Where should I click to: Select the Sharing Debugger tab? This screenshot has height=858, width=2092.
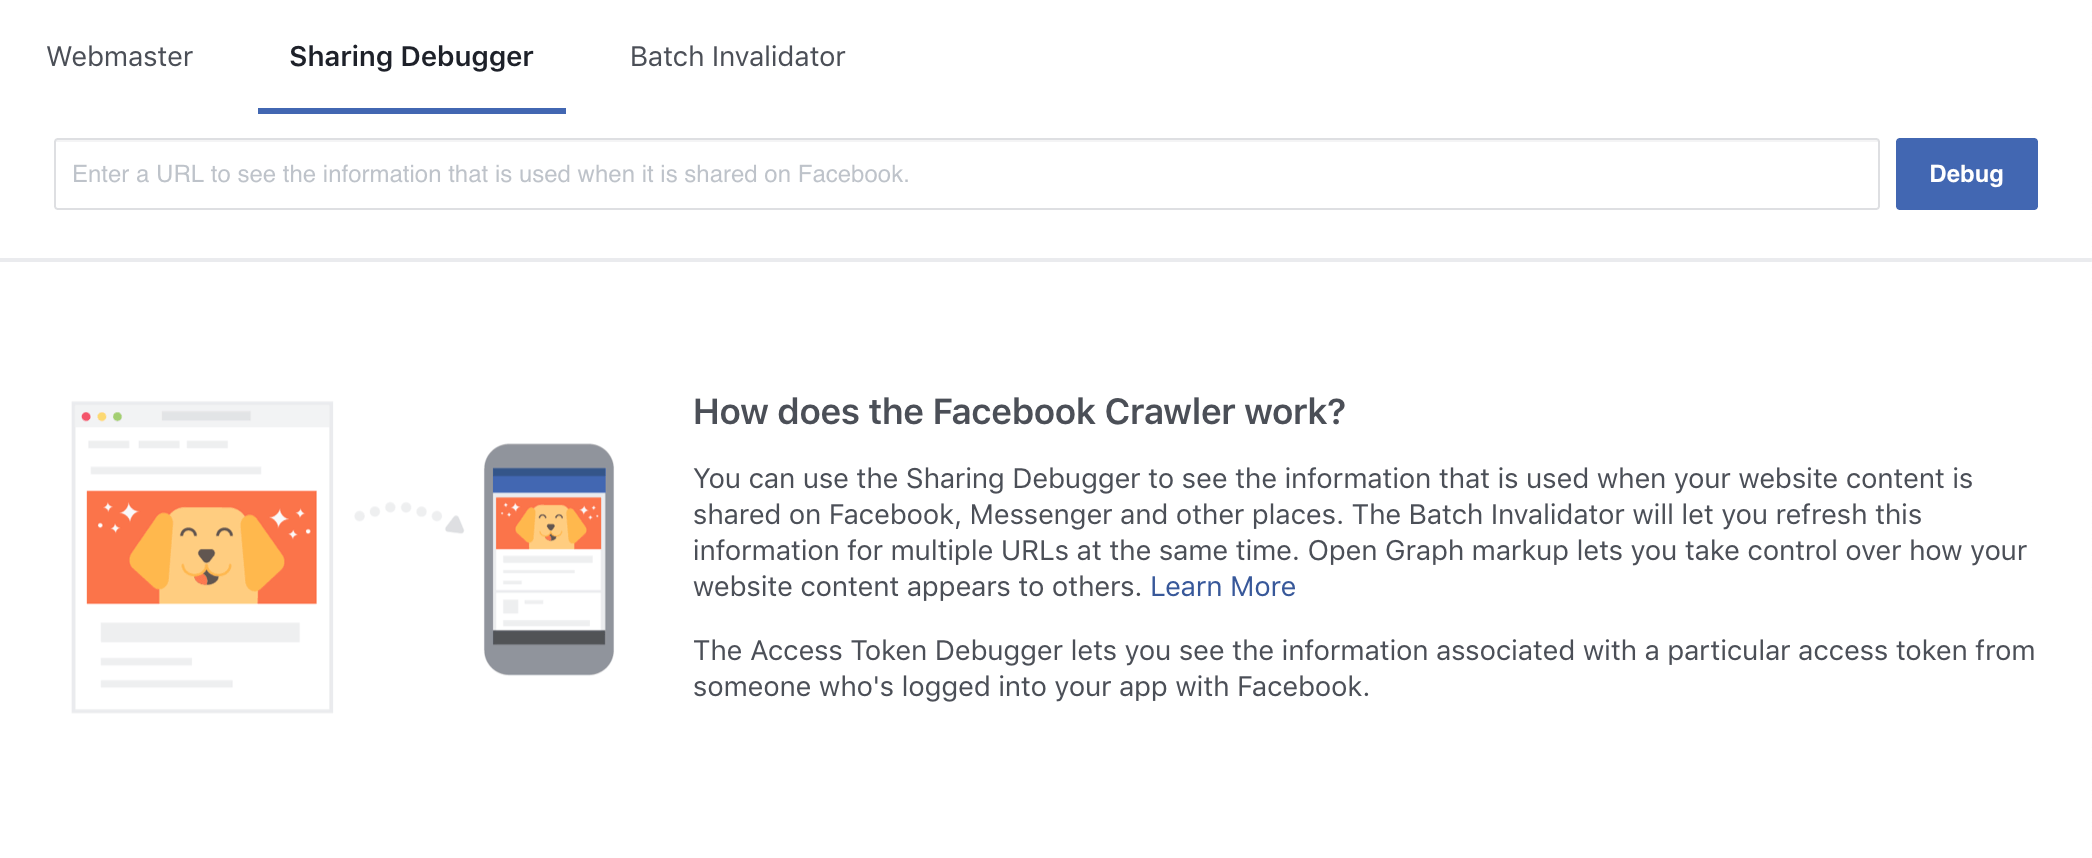tap(410, 57)
